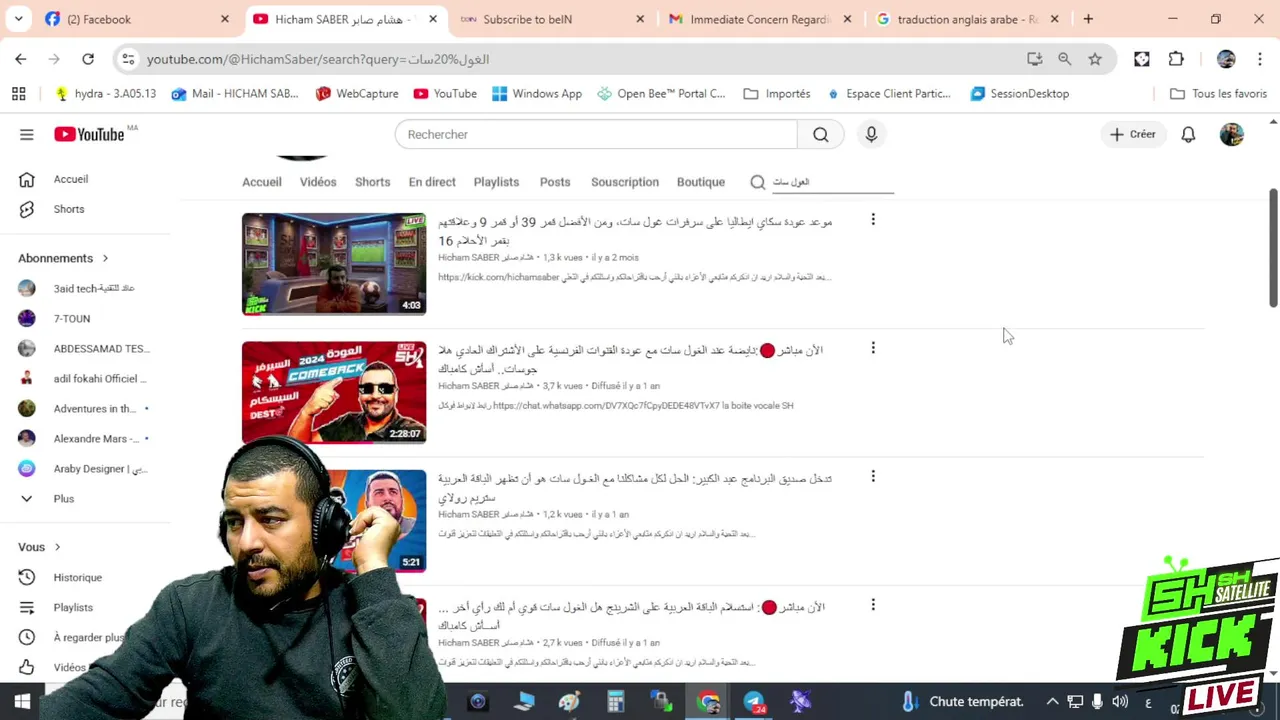Open the Alexandre Mars subscription
The image size is (1280, 720).
(85, 438)
